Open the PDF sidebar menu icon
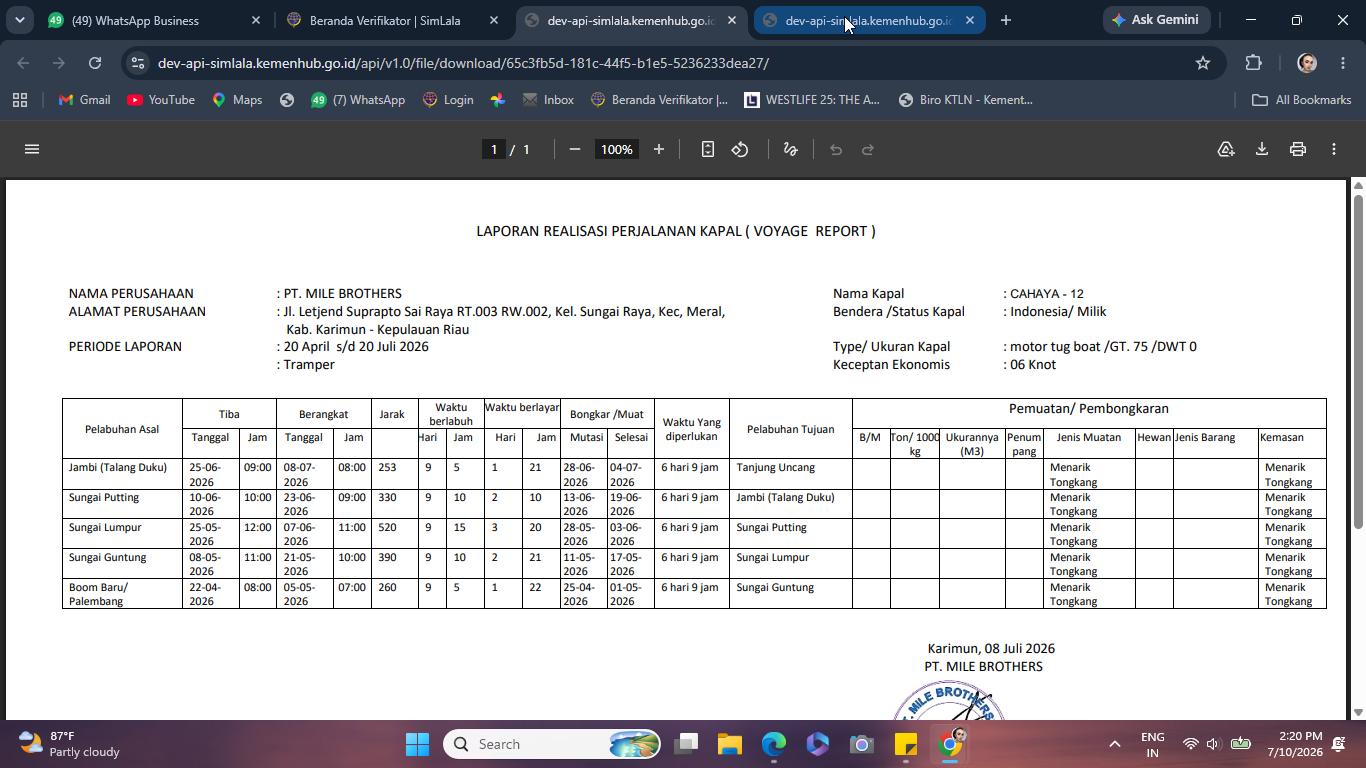The width and height of the screenshot is (1366, 768). (x=31, y=149)
